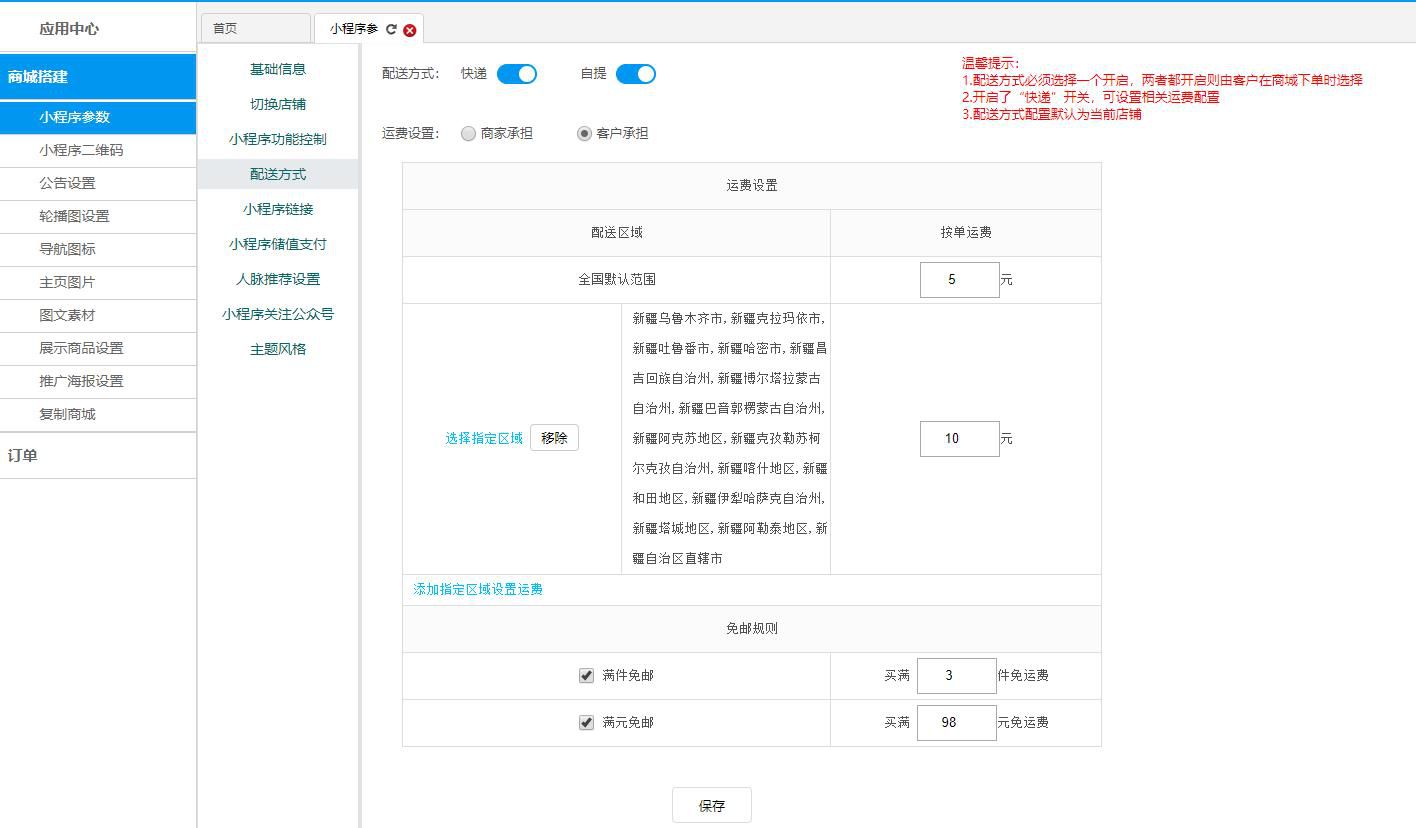Select the 商家承担 radio option

tap(467, 133)
